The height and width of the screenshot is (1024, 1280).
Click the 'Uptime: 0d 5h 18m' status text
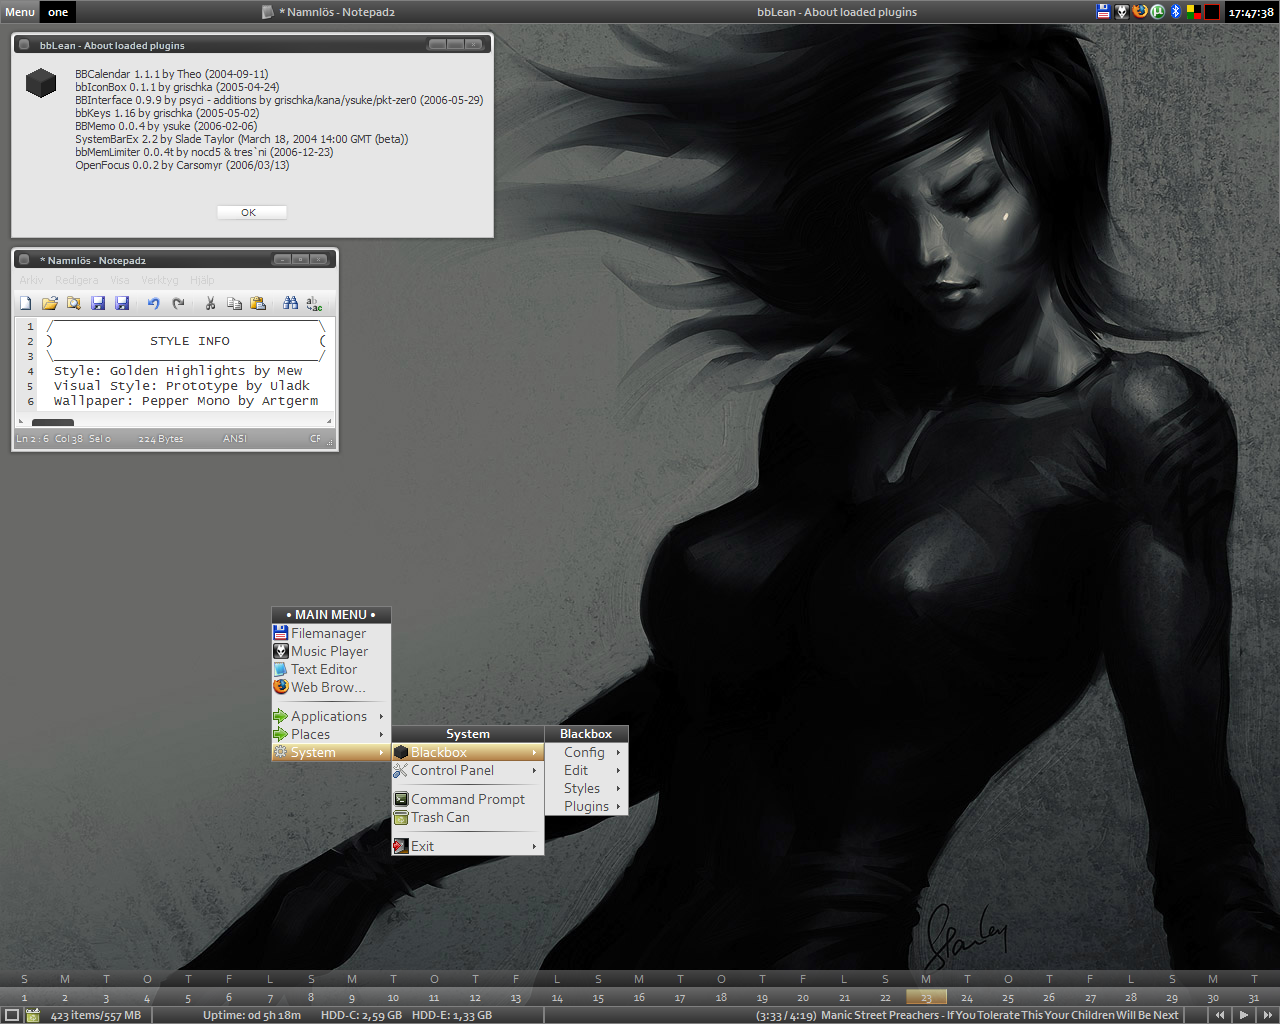(x=252, y=1015)
